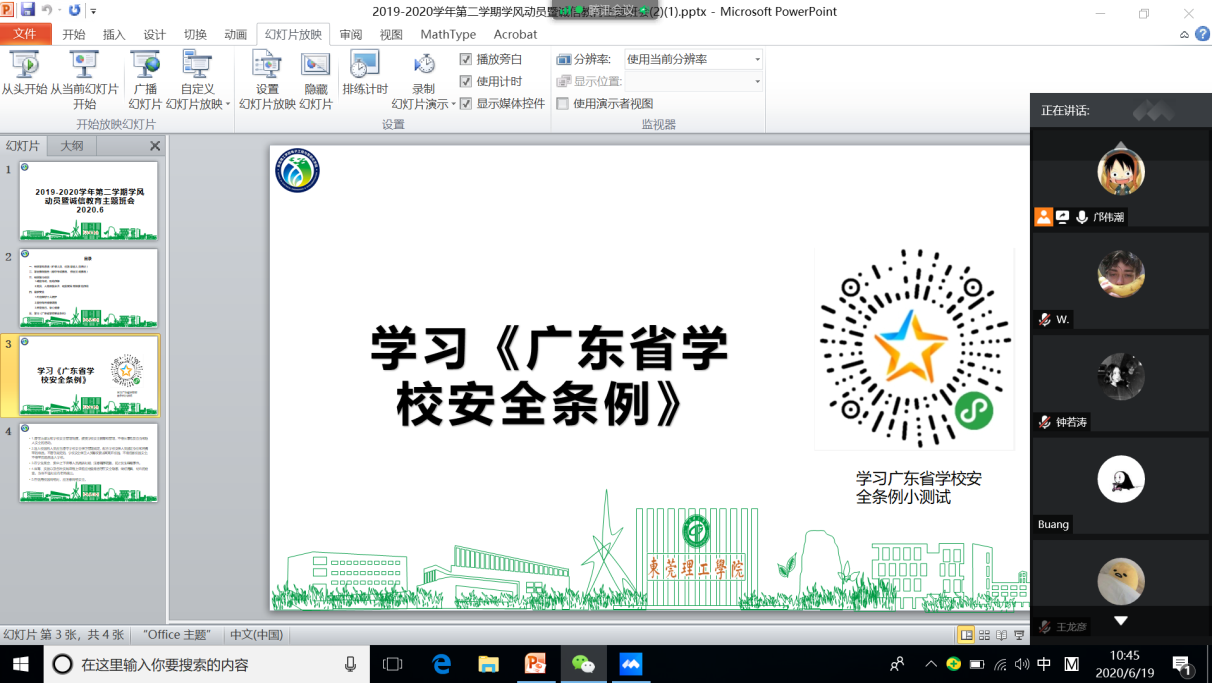
Task: Click the 排练计时 rehearse timings icon
Action: 365,66
